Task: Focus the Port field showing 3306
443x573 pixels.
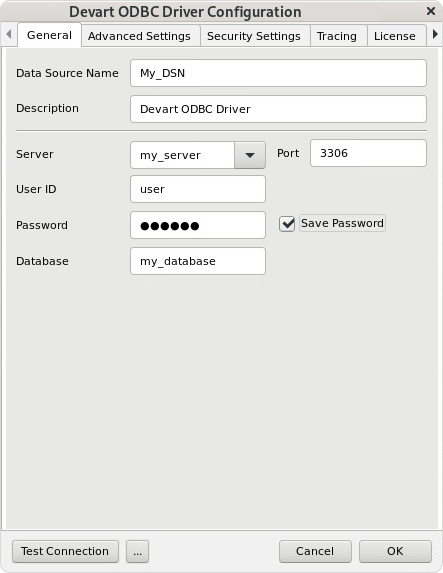Action: (368, 153)
